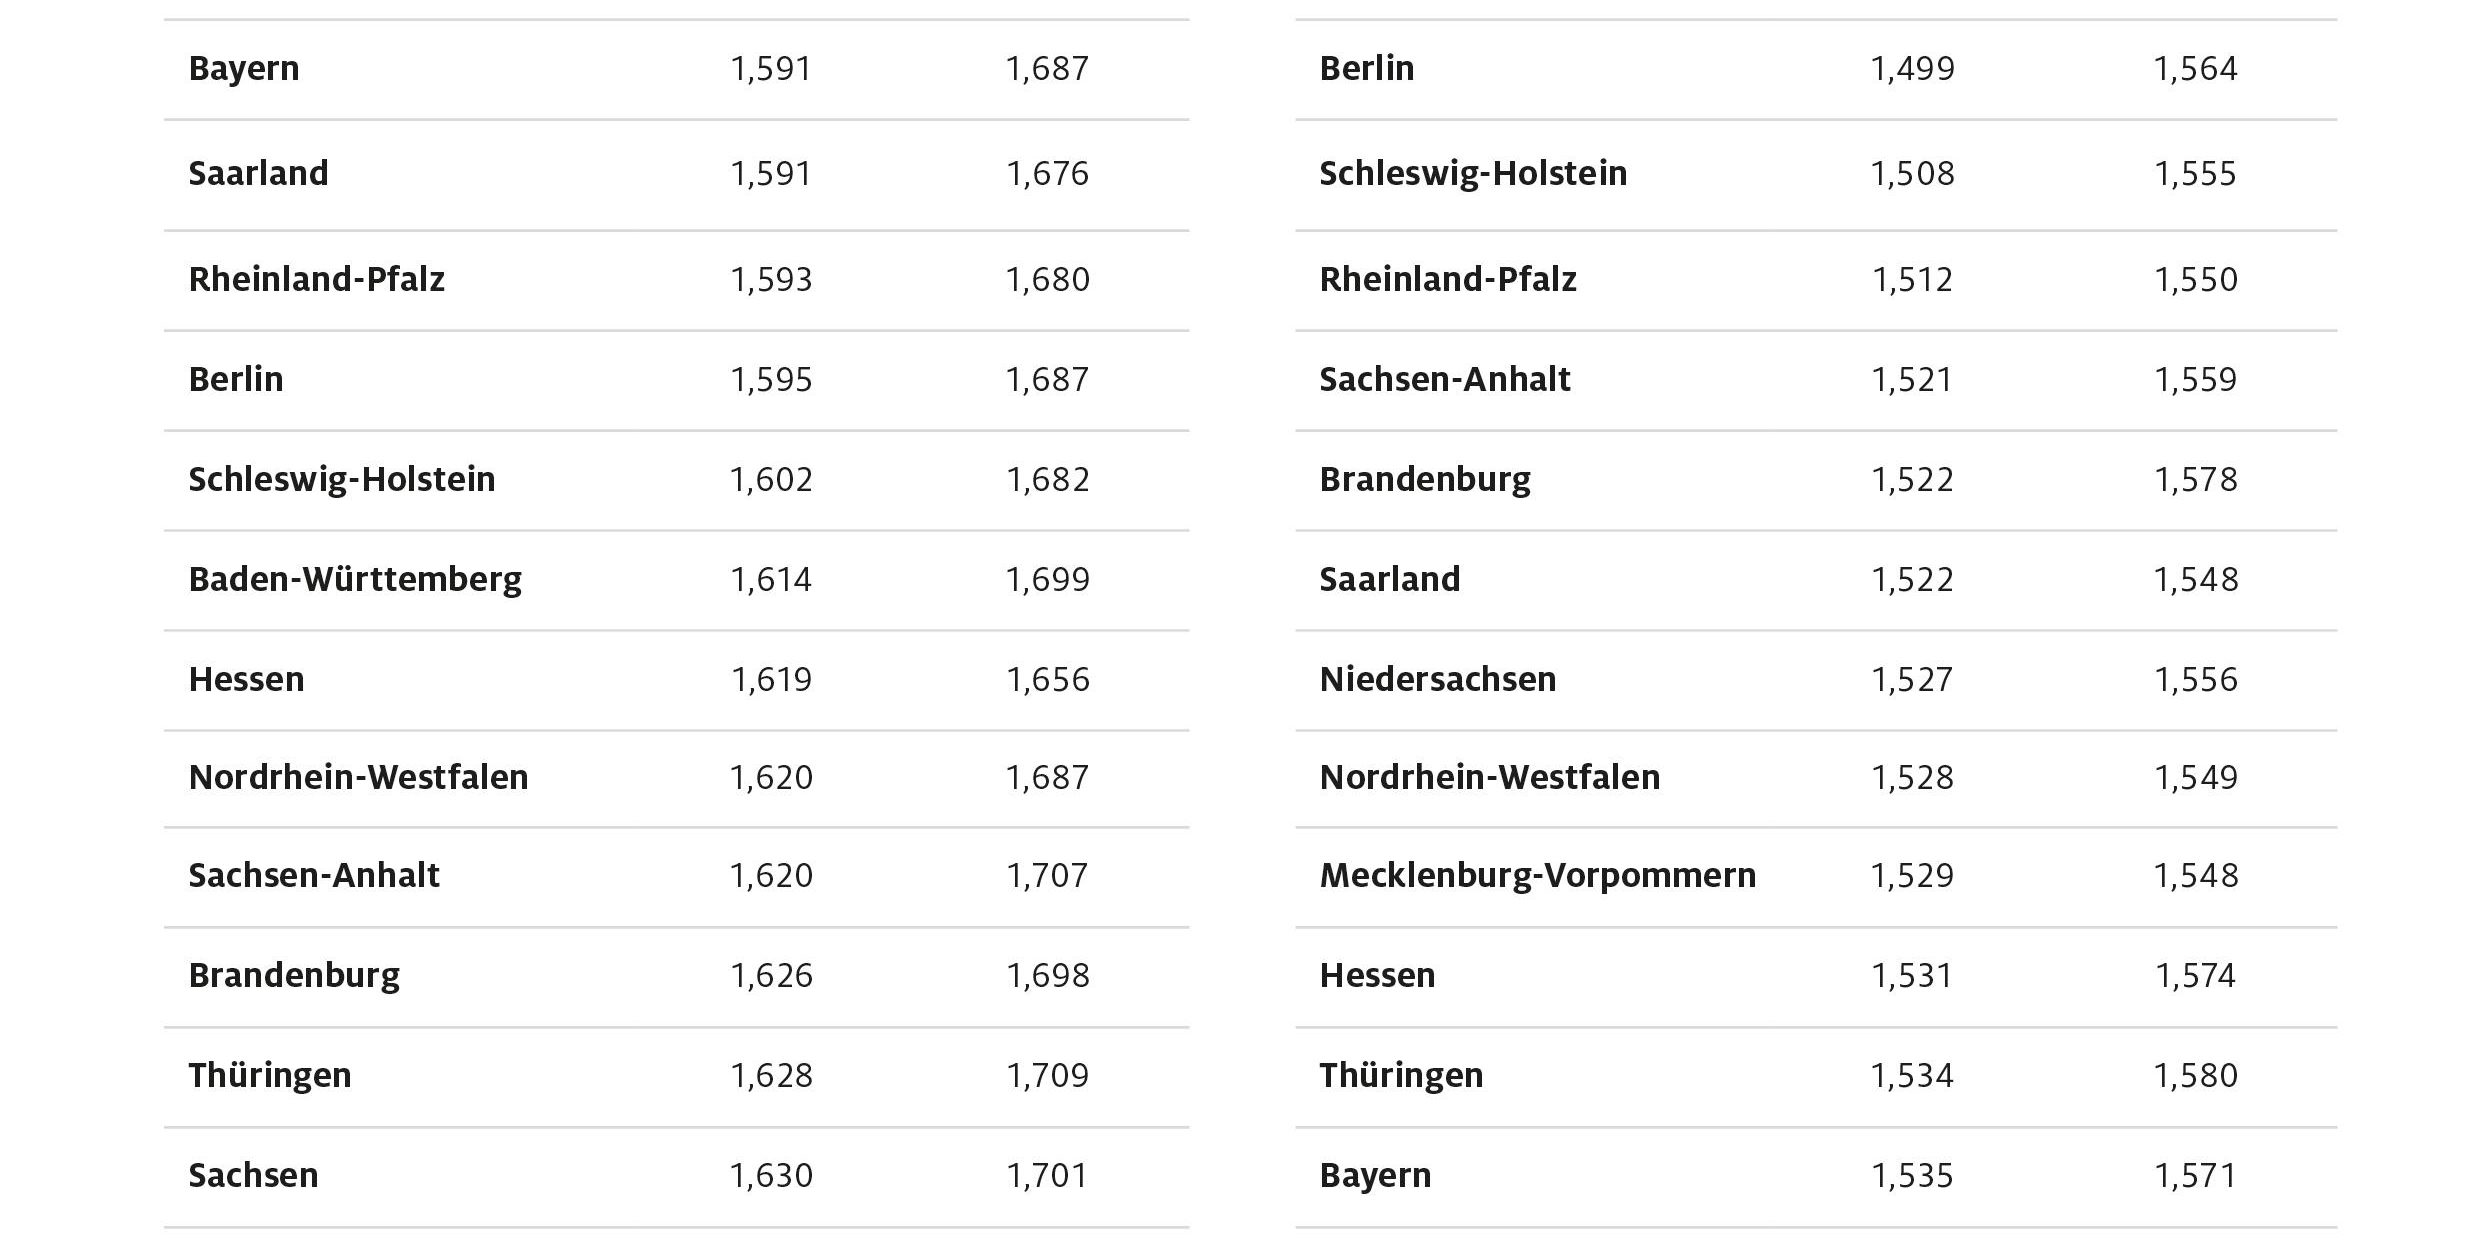Select the Niedersachsen row label
The image size is (2480, 1240).
1437,680
